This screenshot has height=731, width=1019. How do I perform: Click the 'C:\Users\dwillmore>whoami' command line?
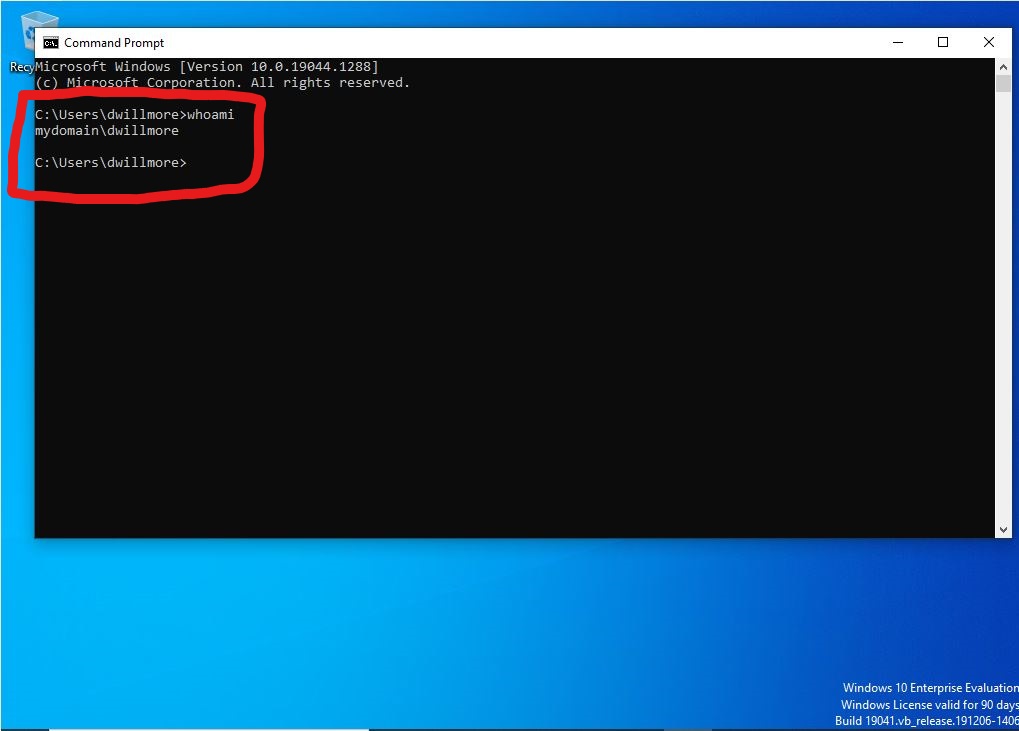pyautogui.click(x=135, y=114)
